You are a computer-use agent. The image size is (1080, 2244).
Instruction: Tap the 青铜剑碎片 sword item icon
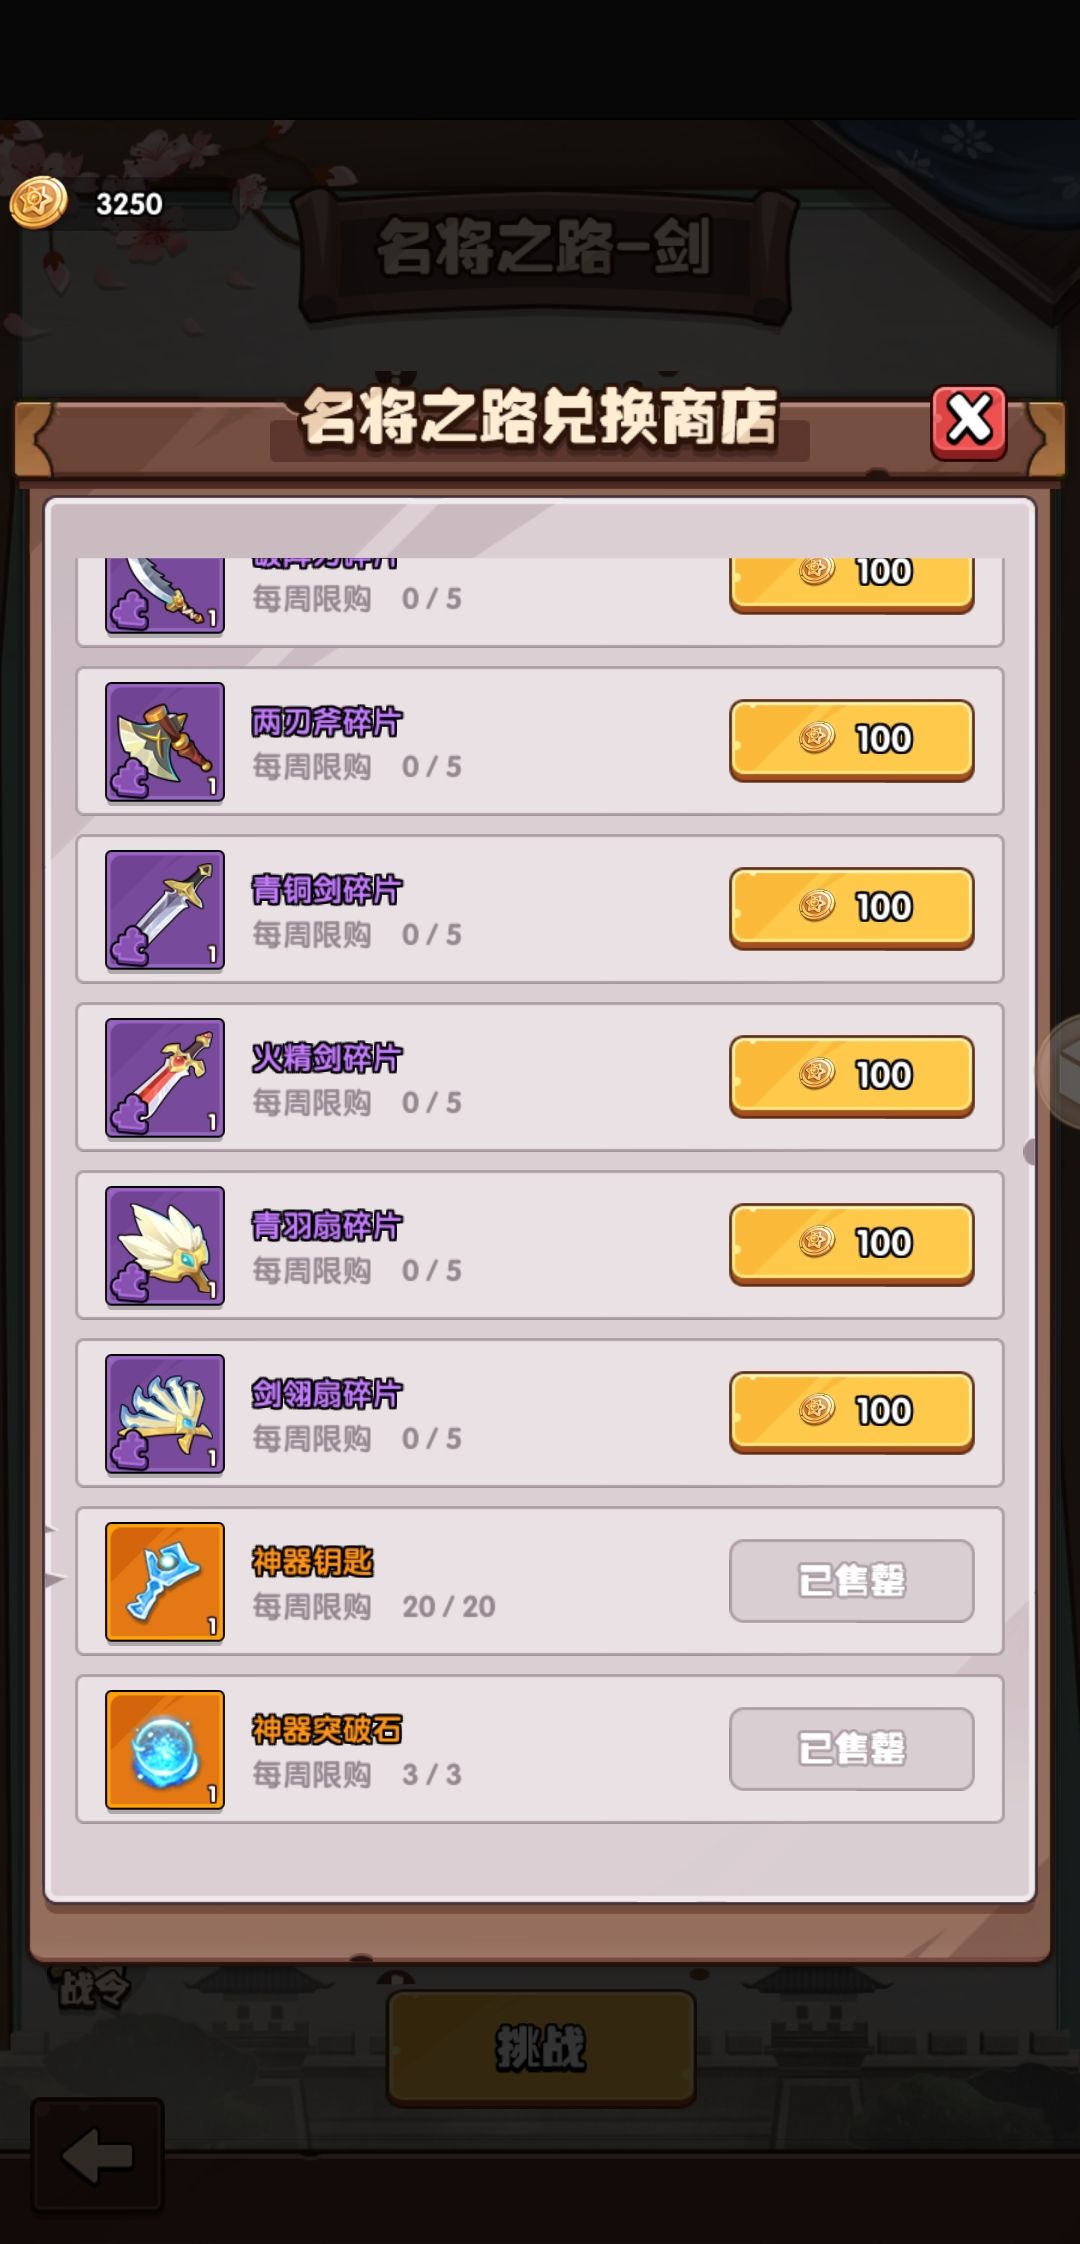point(165,910)
